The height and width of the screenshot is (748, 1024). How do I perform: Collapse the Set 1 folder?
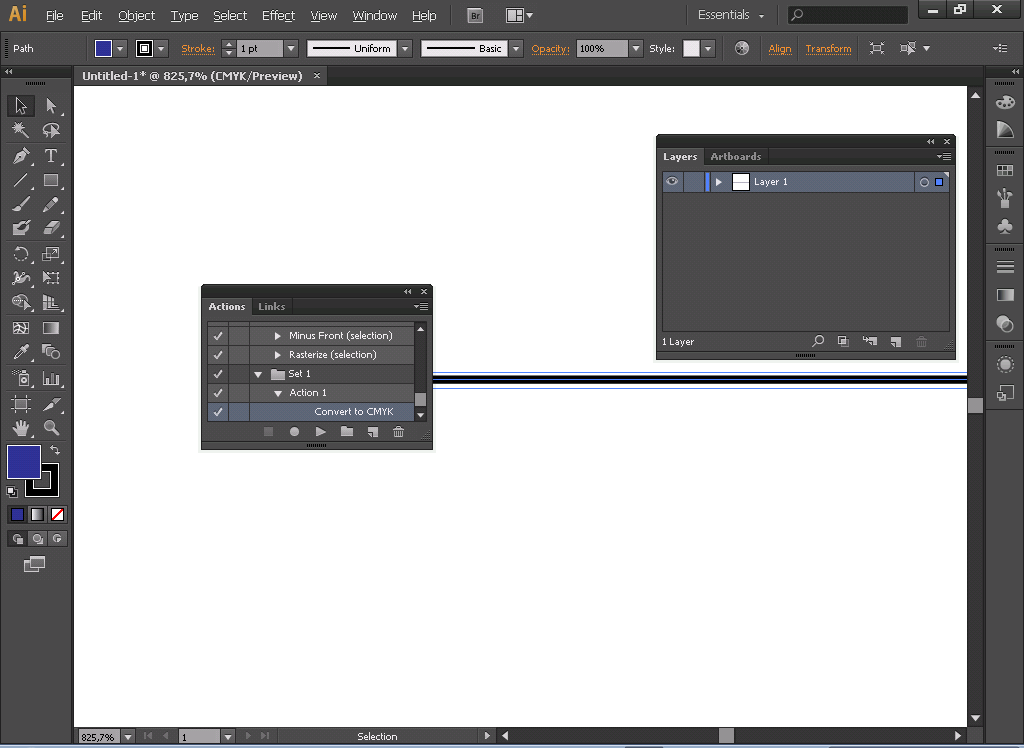point(258,374)
